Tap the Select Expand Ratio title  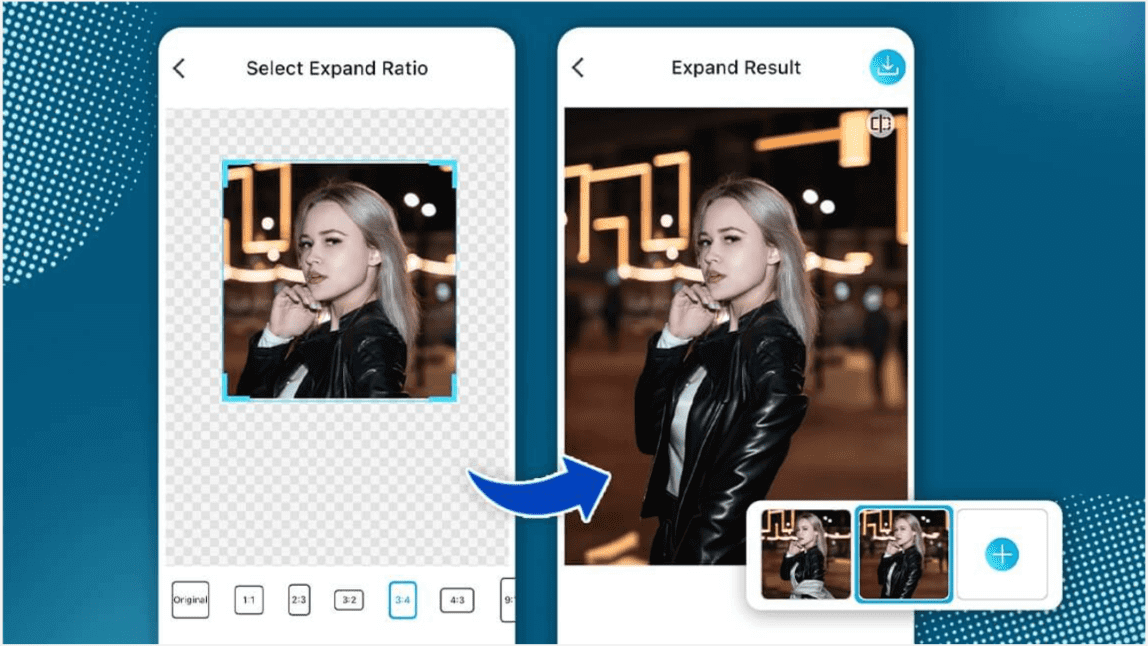[337, 68]
